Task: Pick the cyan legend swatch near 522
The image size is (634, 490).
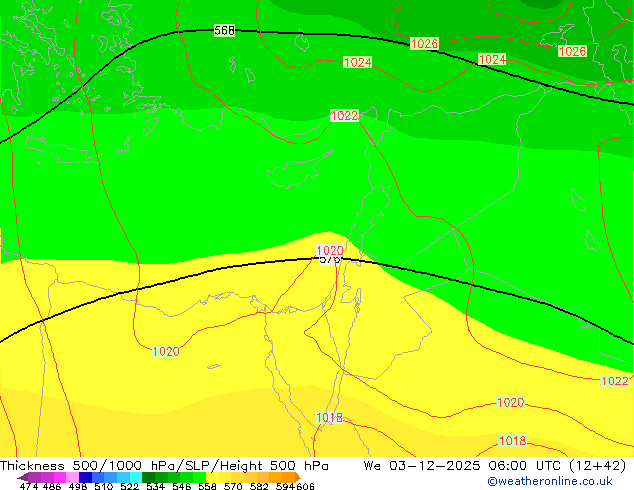Action: (x=136, y=477)
